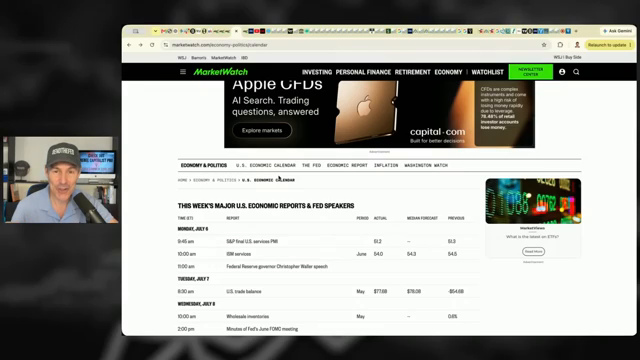The width and height of the screenshot is (640, 360).
Task: Go back with the browser back arrow
Action: [129, 45]
